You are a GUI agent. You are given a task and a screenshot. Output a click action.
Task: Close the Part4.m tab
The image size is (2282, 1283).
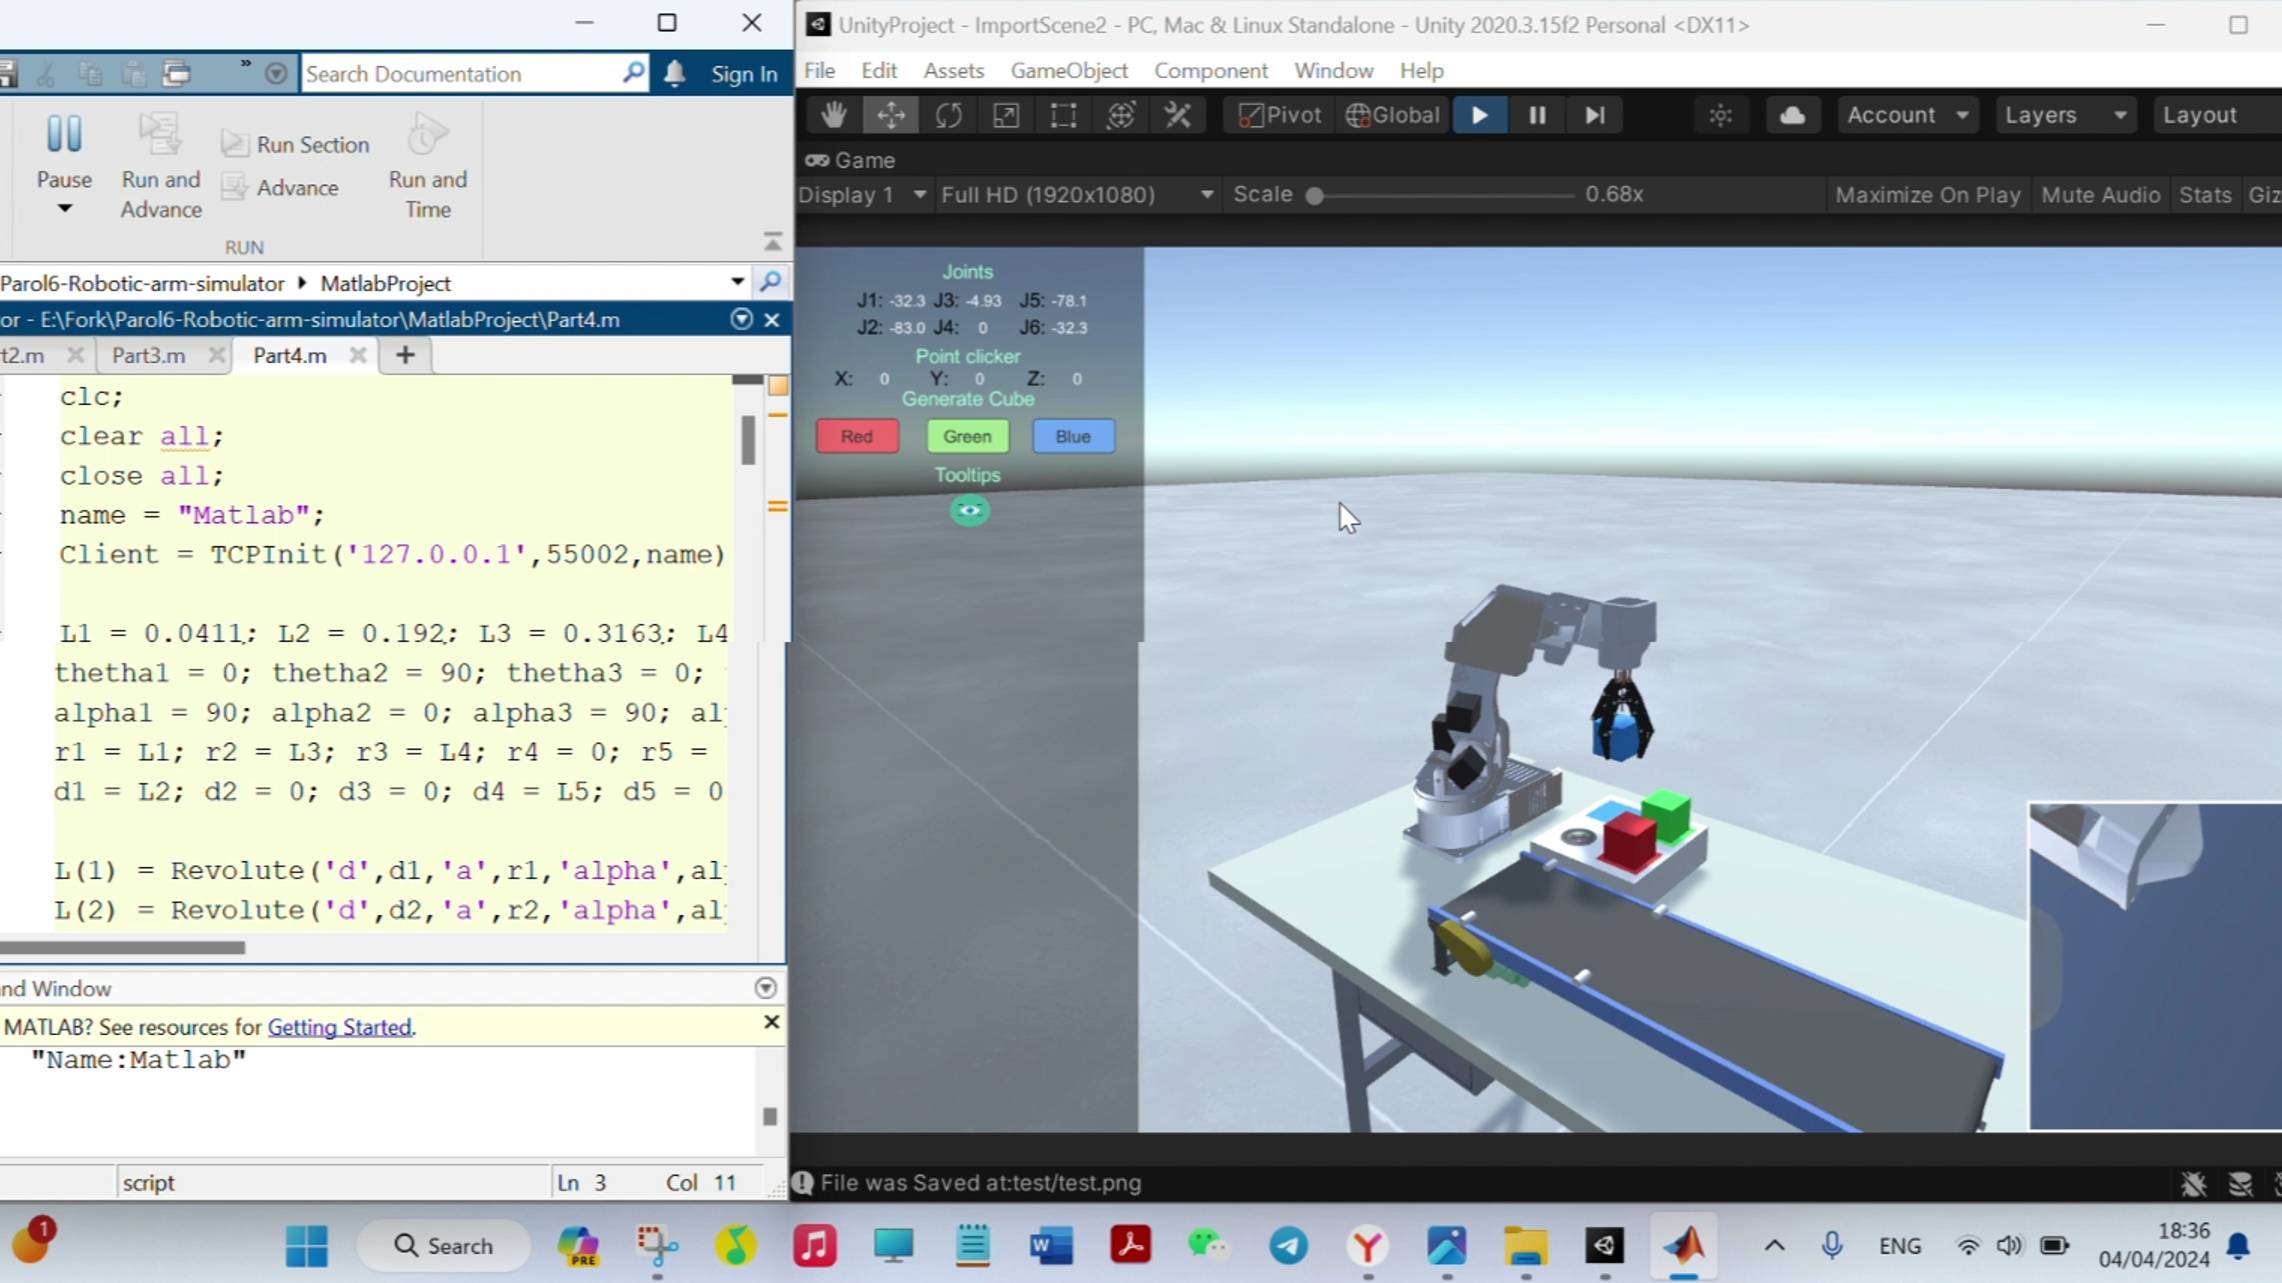(357, 356)
